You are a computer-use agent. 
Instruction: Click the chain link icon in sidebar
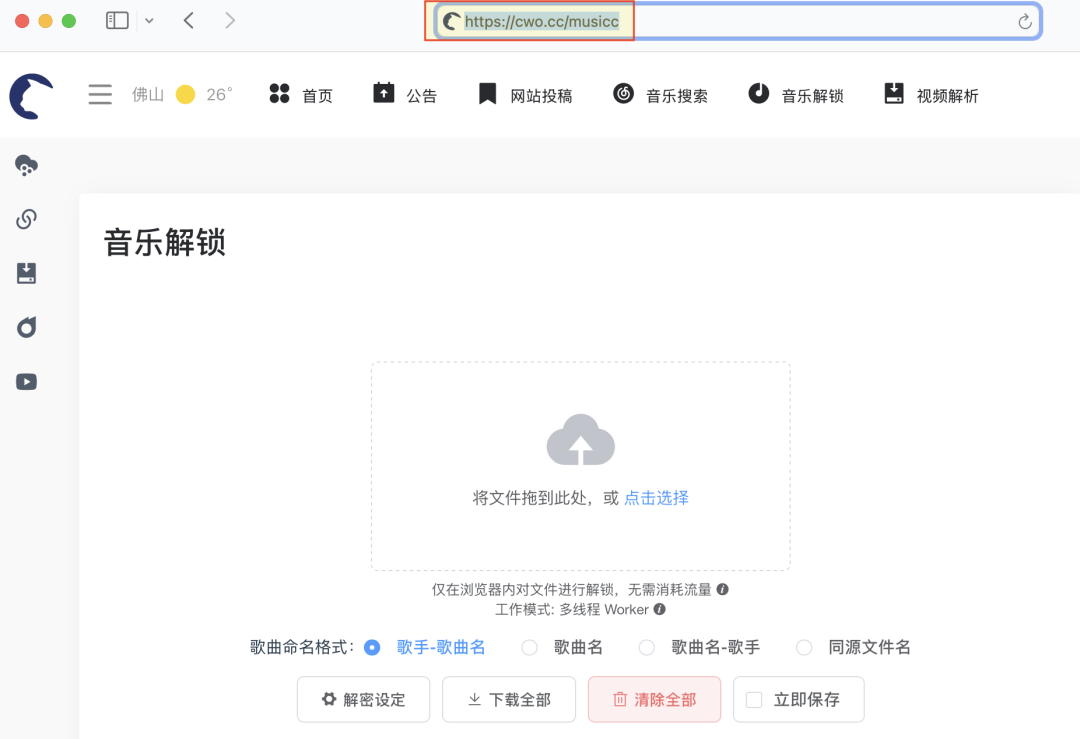coord(27,219)
